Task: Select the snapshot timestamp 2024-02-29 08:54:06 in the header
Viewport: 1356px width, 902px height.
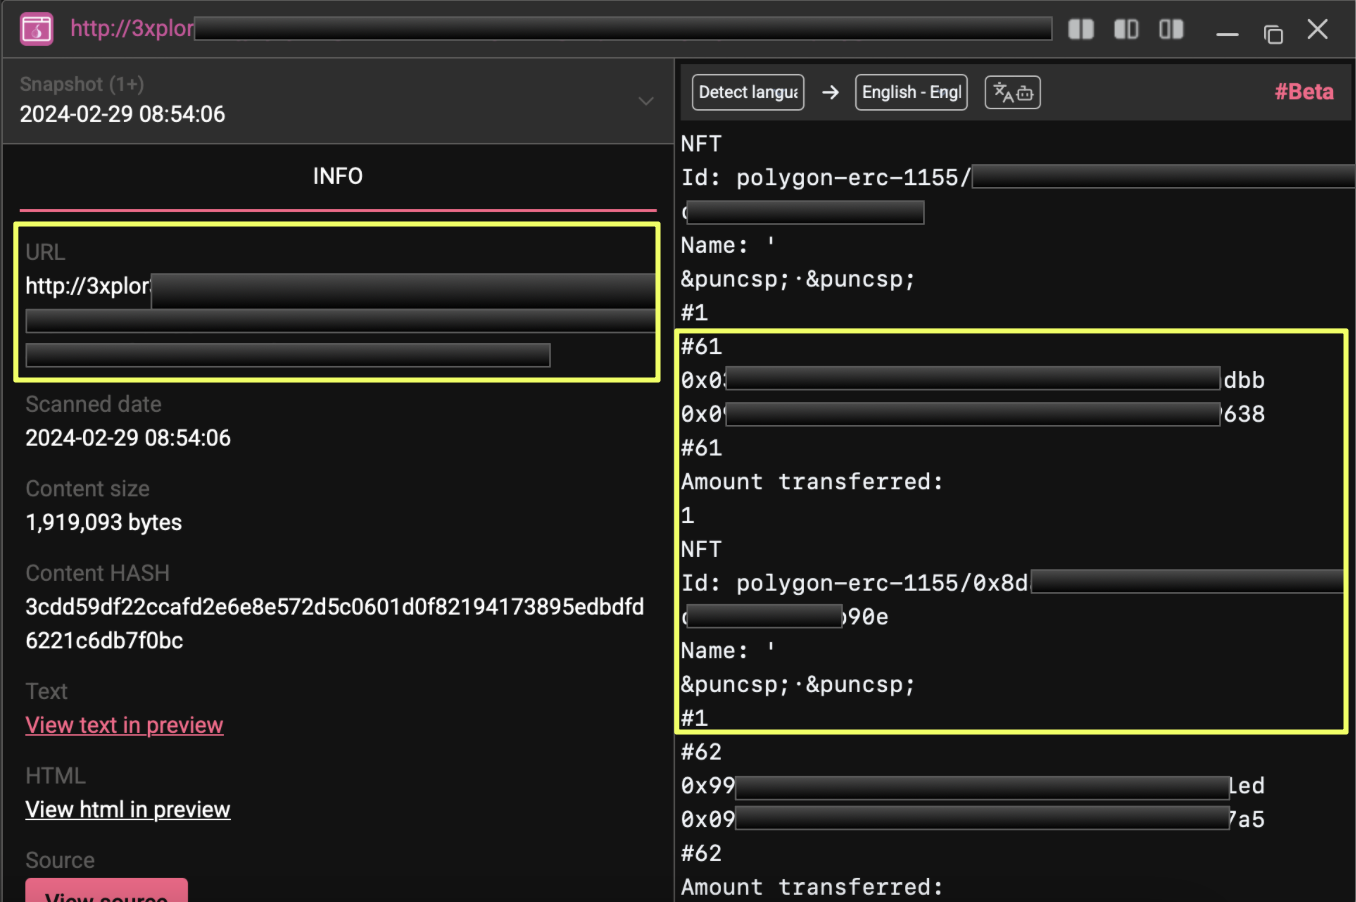Action: coord(123,114)
